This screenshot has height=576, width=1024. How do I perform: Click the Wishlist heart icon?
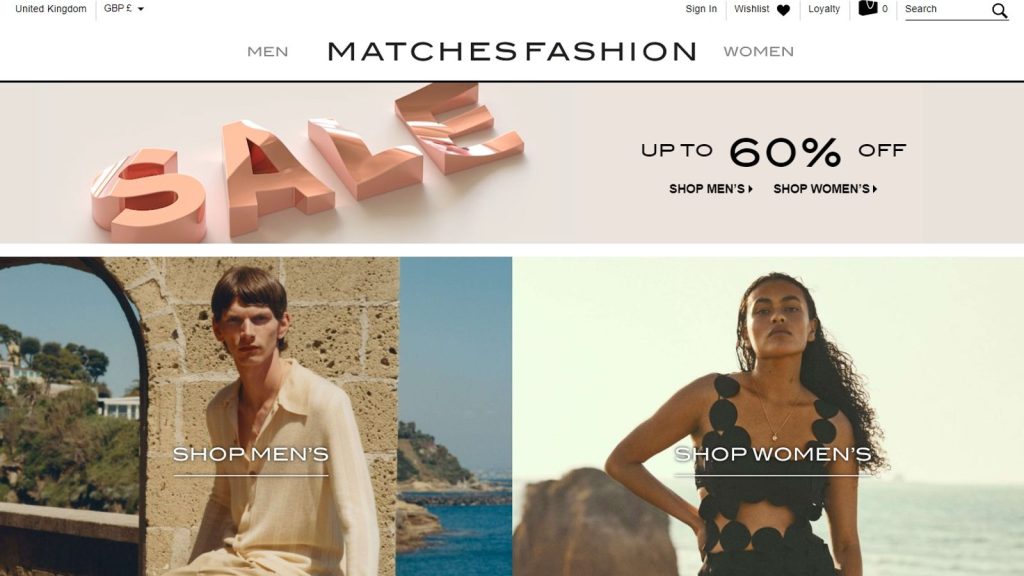point(783,10)
